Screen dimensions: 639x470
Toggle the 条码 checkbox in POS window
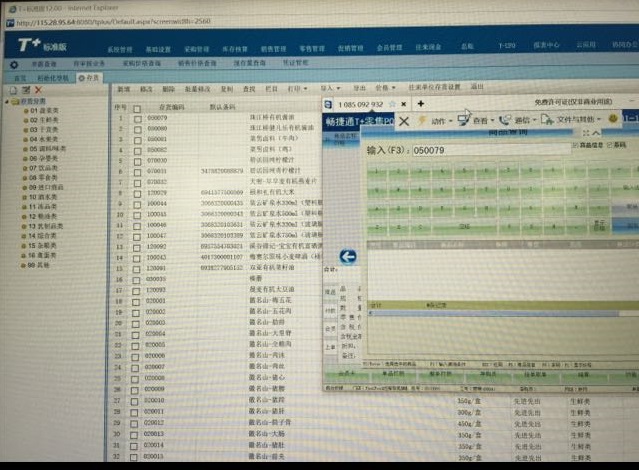pos(610,145)
